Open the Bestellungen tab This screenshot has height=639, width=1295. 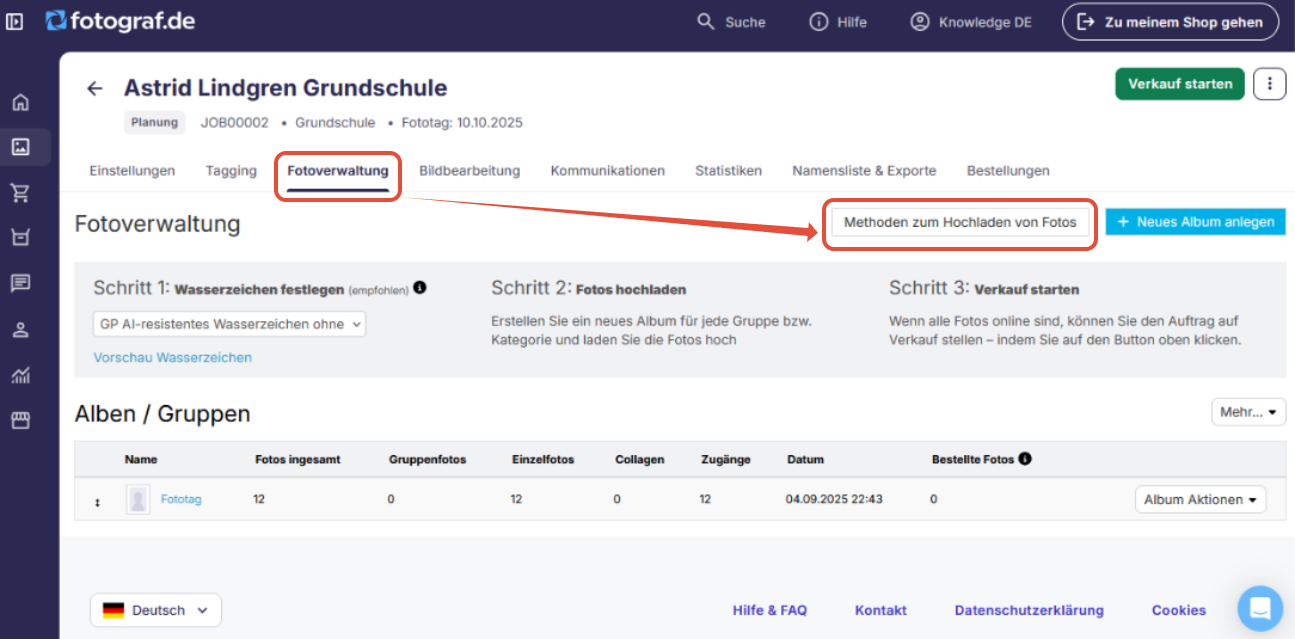click(x=1008, y=171)
